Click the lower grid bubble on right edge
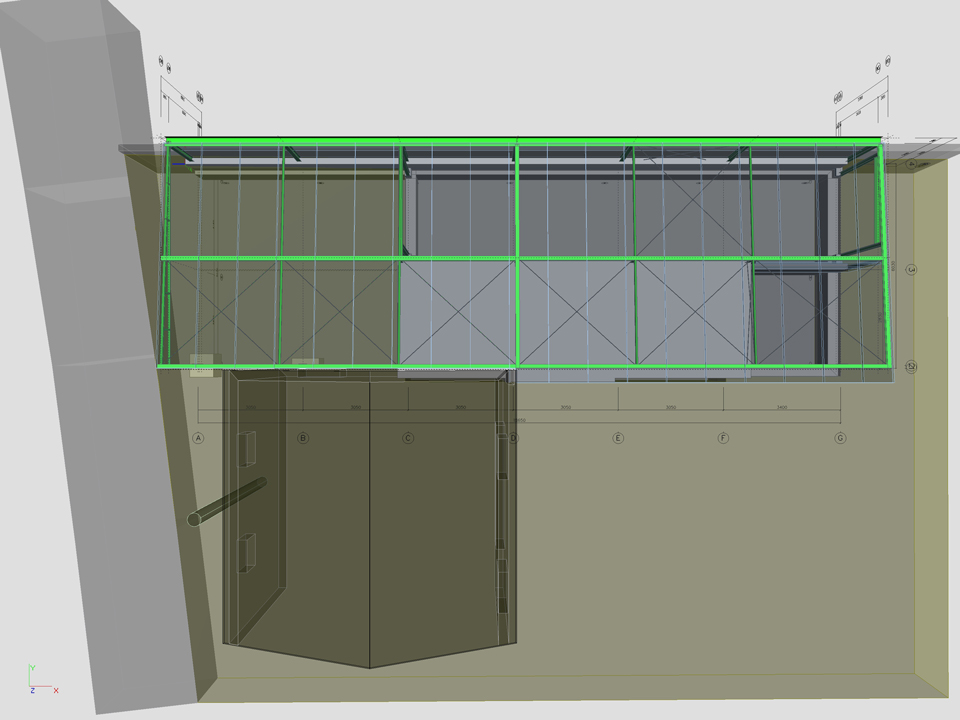Screen dimensions: 960x720 click(911, 367)
